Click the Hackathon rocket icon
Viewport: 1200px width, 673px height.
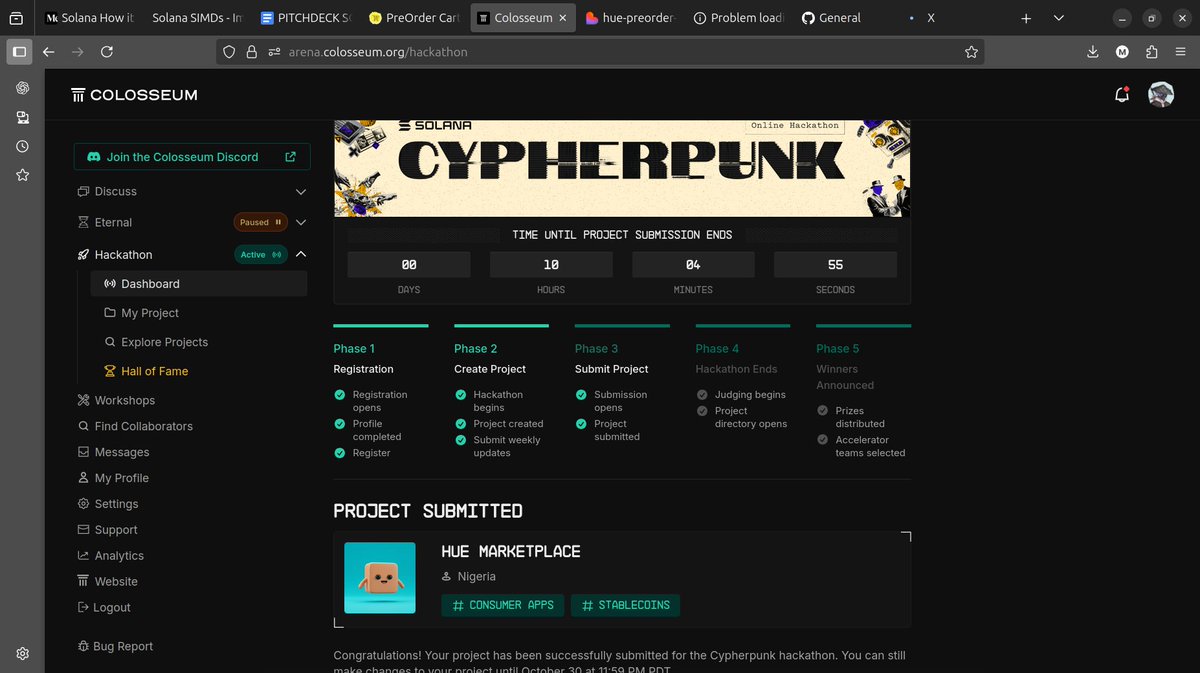[x=84, y=254]
